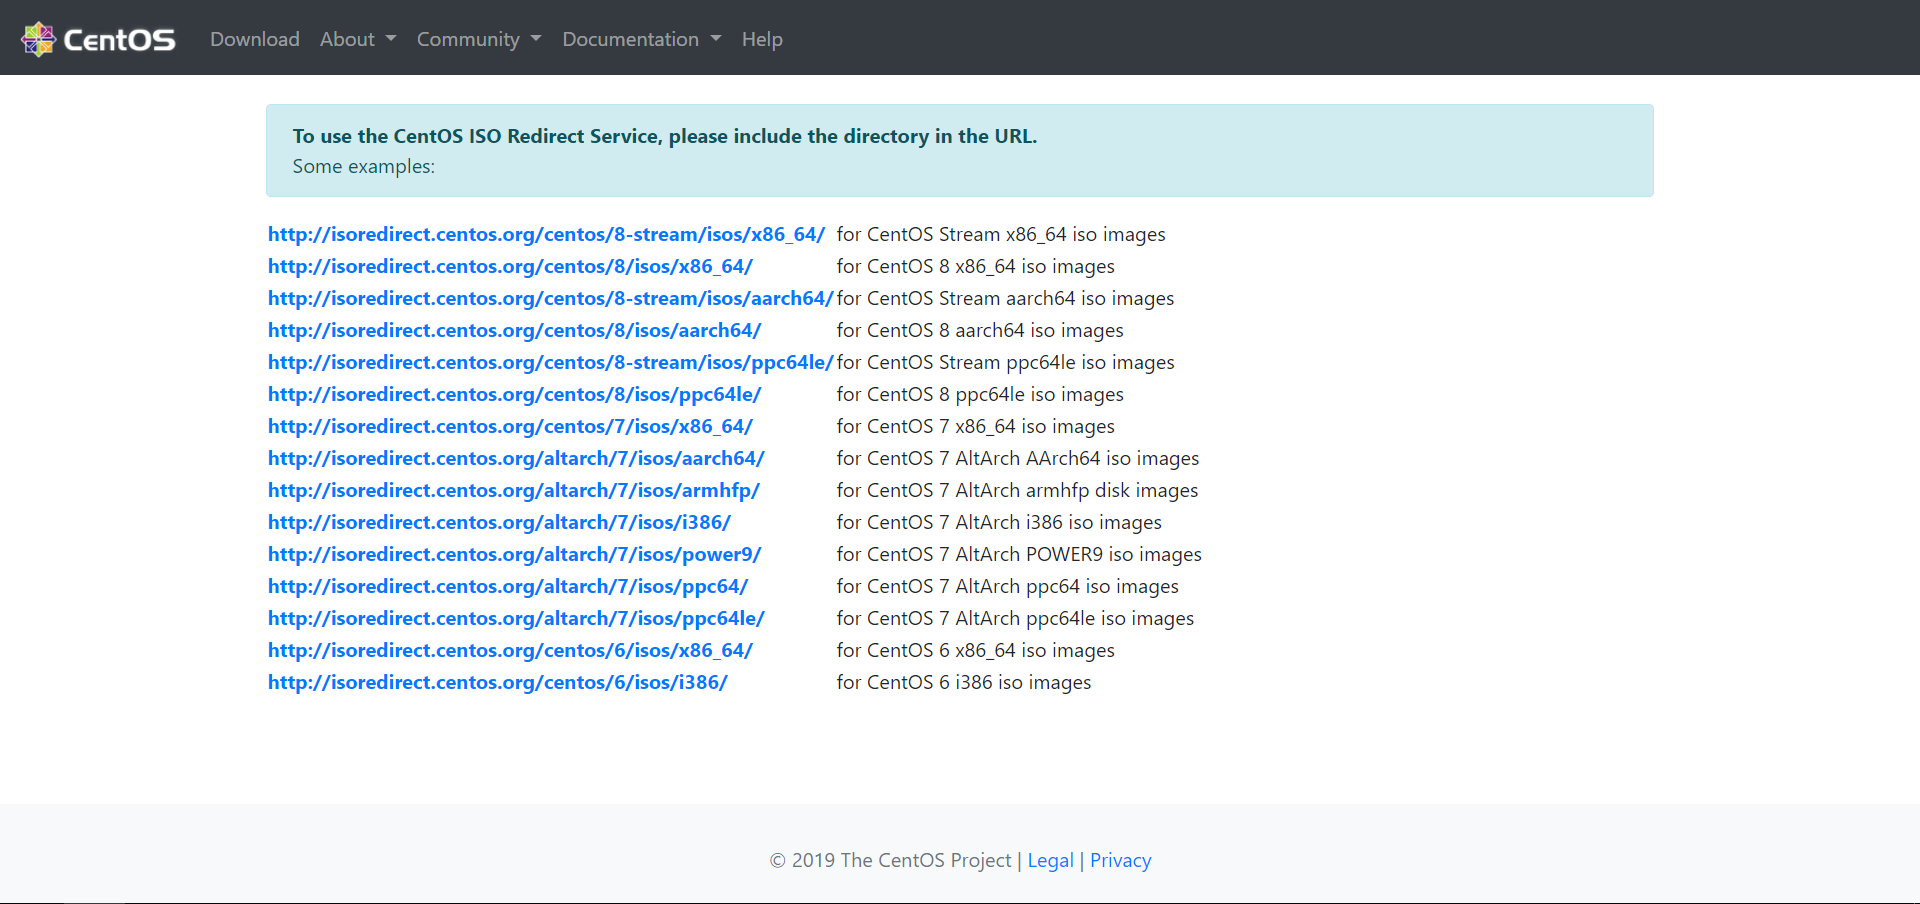Select the text 'for CentOS 6 i386 iso images'

click(x=964, y=682)
